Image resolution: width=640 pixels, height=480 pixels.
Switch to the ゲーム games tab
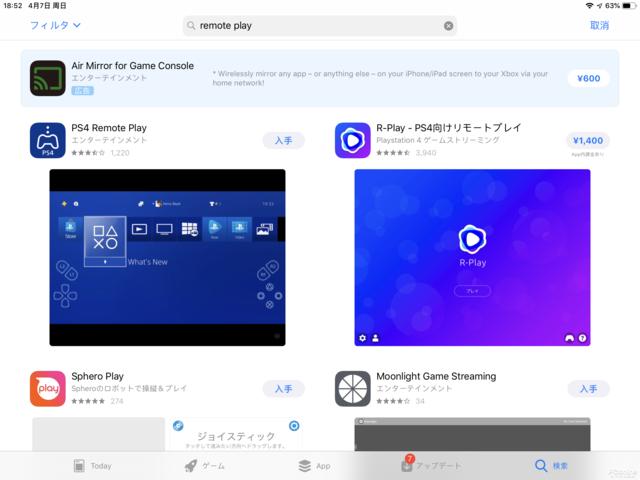click(x=204, y=465)
